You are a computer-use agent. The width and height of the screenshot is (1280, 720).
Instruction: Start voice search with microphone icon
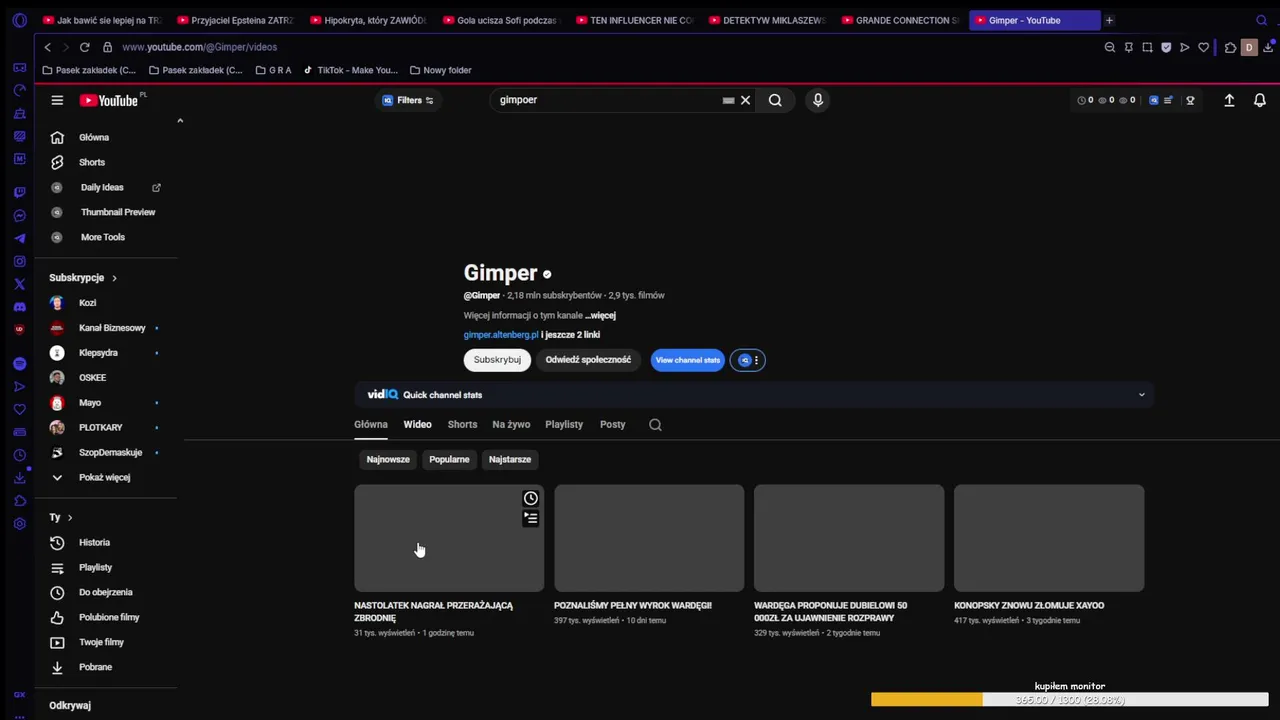[818, 100]
